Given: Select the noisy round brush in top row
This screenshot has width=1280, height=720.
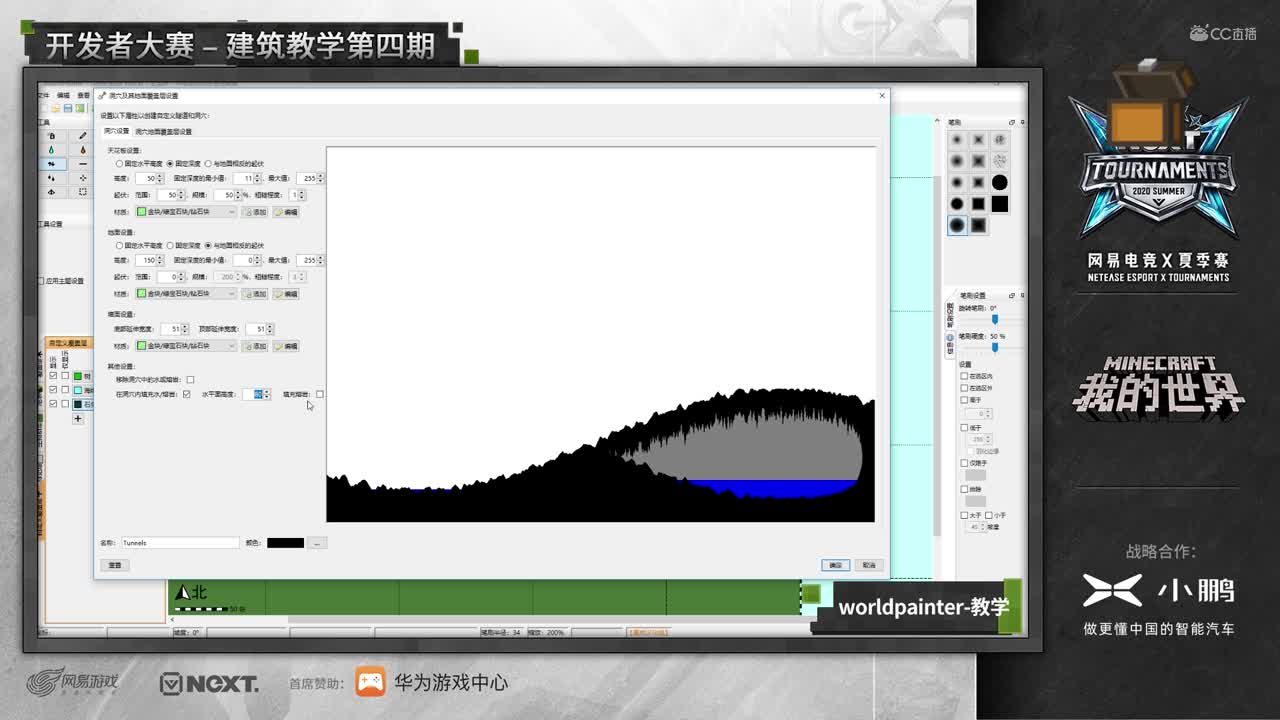Looking at the screenshot, I should coord(999,140).
